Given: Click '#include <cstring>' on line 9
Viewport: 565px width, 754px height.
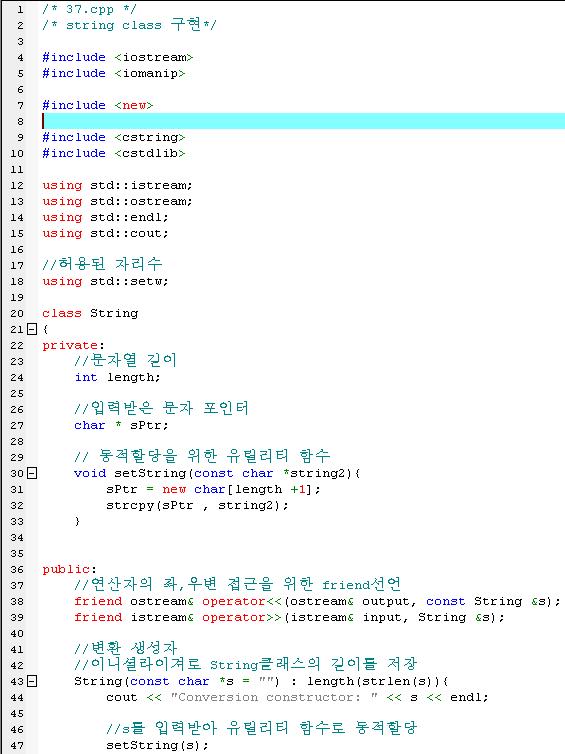Looking at the screenshot, I should pos(113,137).
